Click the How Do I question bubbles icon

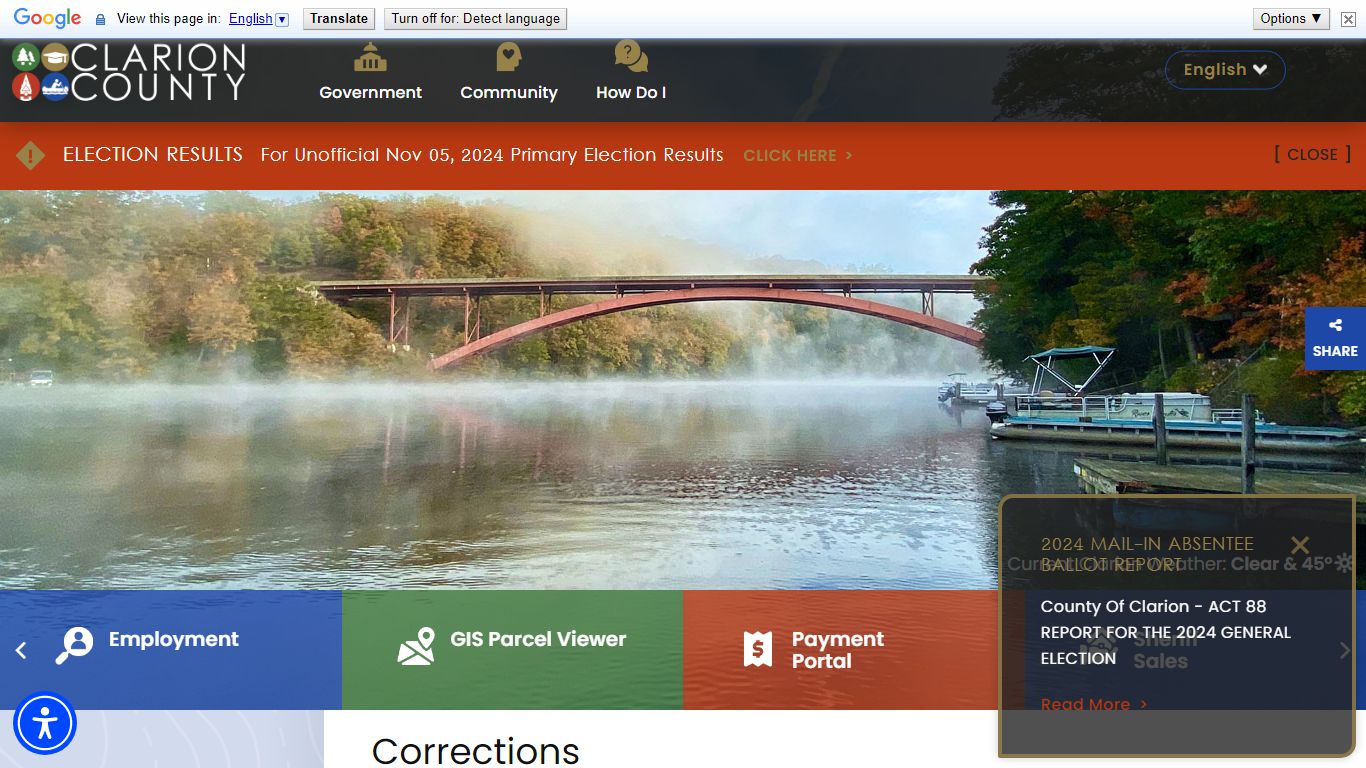click(x=631, y=56)
